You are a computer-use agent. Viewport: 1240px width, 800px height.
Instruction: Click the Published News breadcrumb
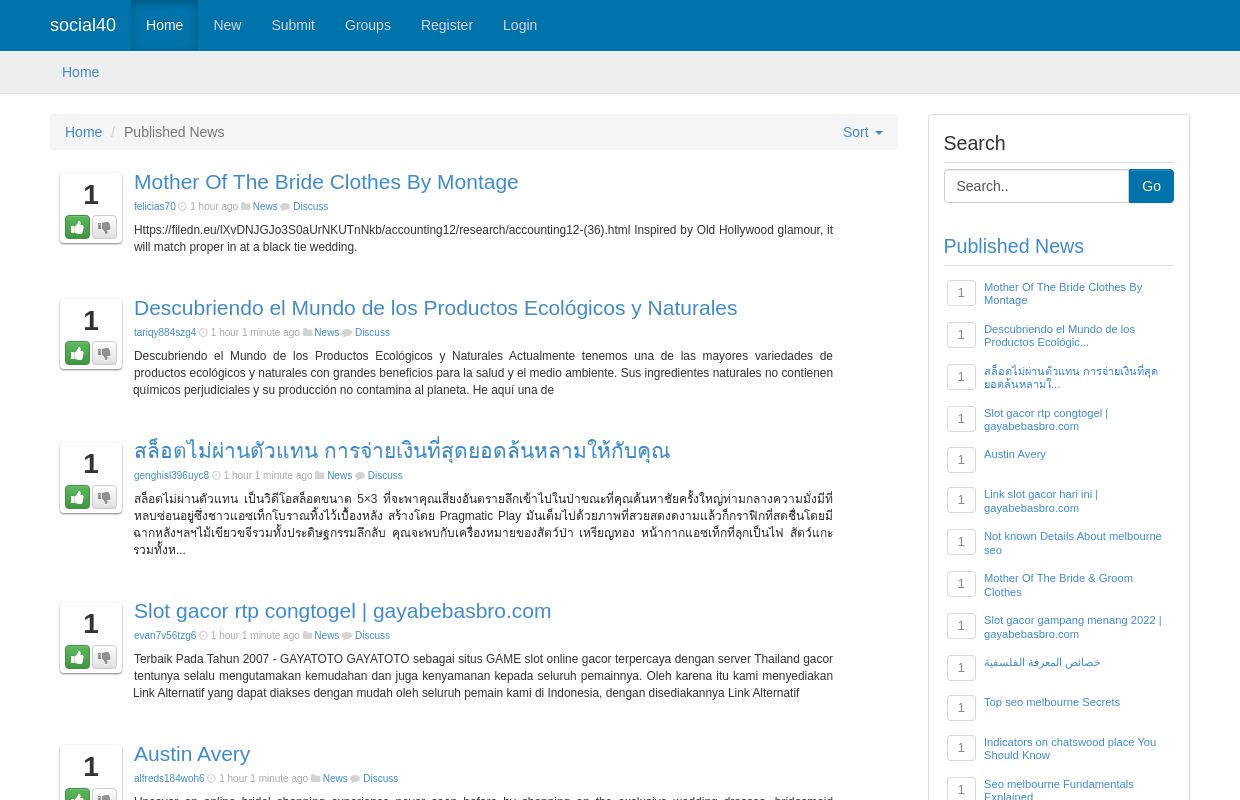(x=174, y=132)
